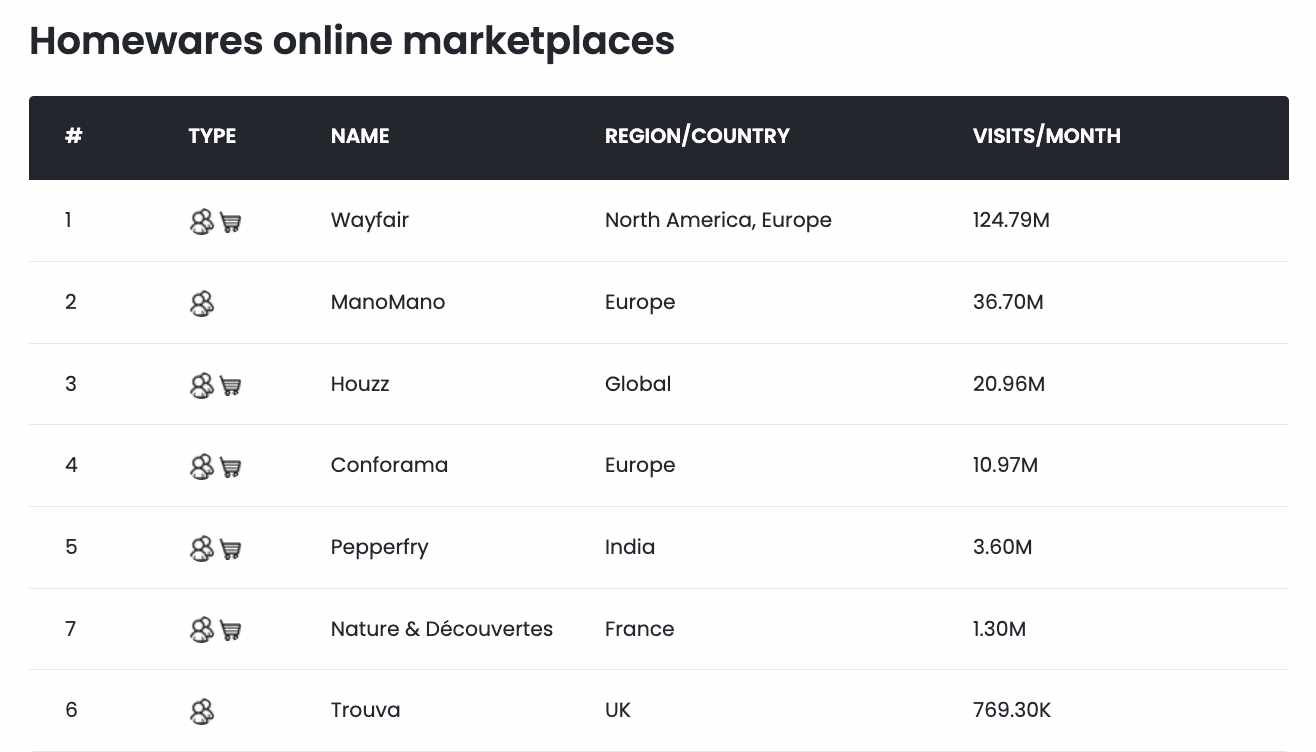Image resolution: width=1316 pixels, height=752 pixels.
Task: Click the TYPE column header
Action: point(212,136)
